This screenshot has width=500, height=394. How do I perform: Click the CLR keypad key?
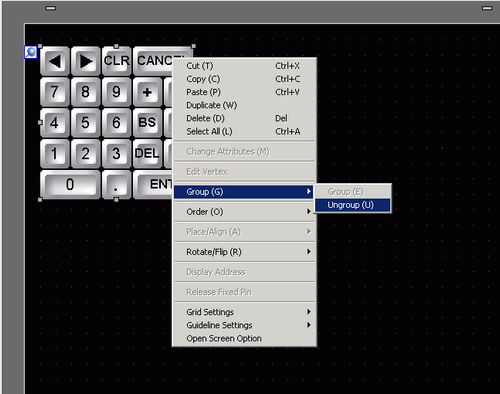coord(116,61)
